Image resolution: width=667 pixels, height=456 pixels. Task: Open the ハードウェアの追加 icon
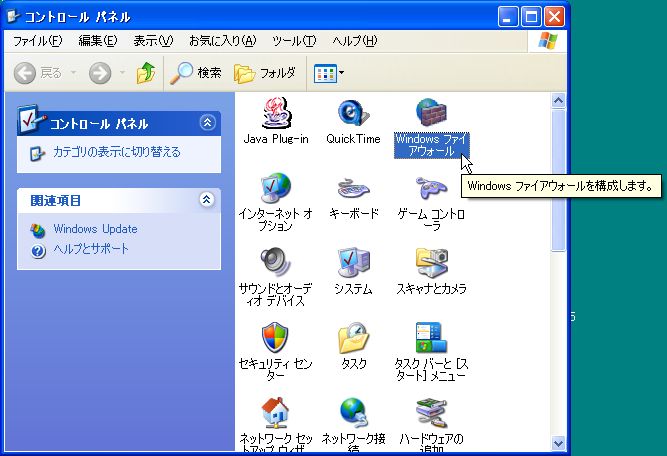click(x=431, y=413)
